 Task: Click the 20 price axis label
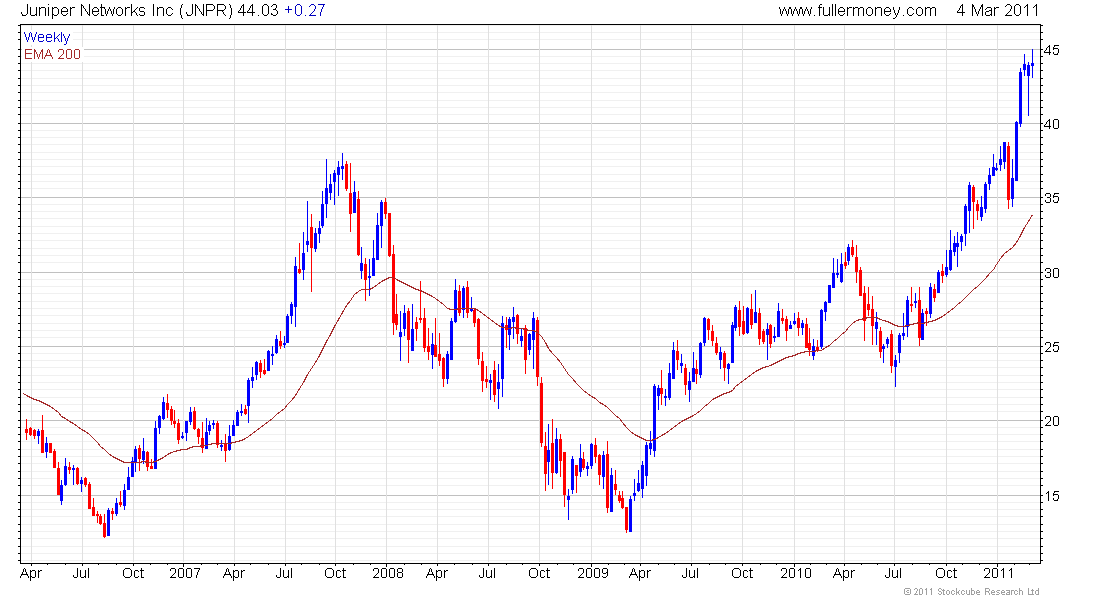pyautogui.click(x=1052, y=421)
